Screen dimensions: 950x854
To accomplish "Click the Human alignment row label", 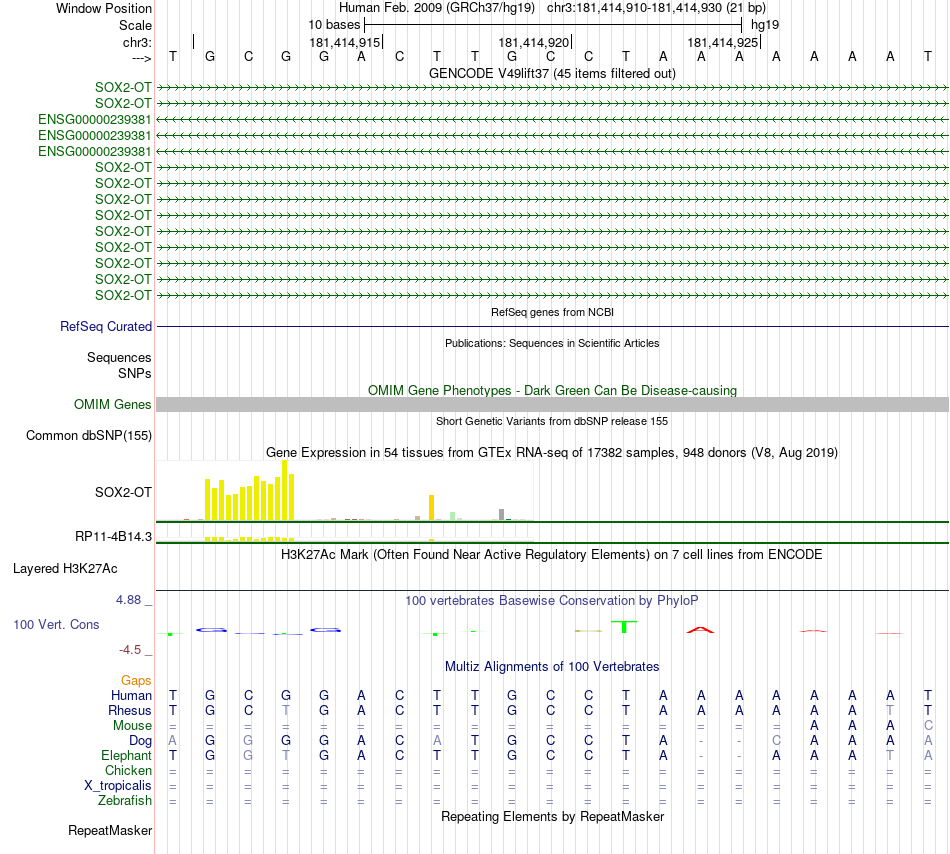I will [x=131, y=695].
